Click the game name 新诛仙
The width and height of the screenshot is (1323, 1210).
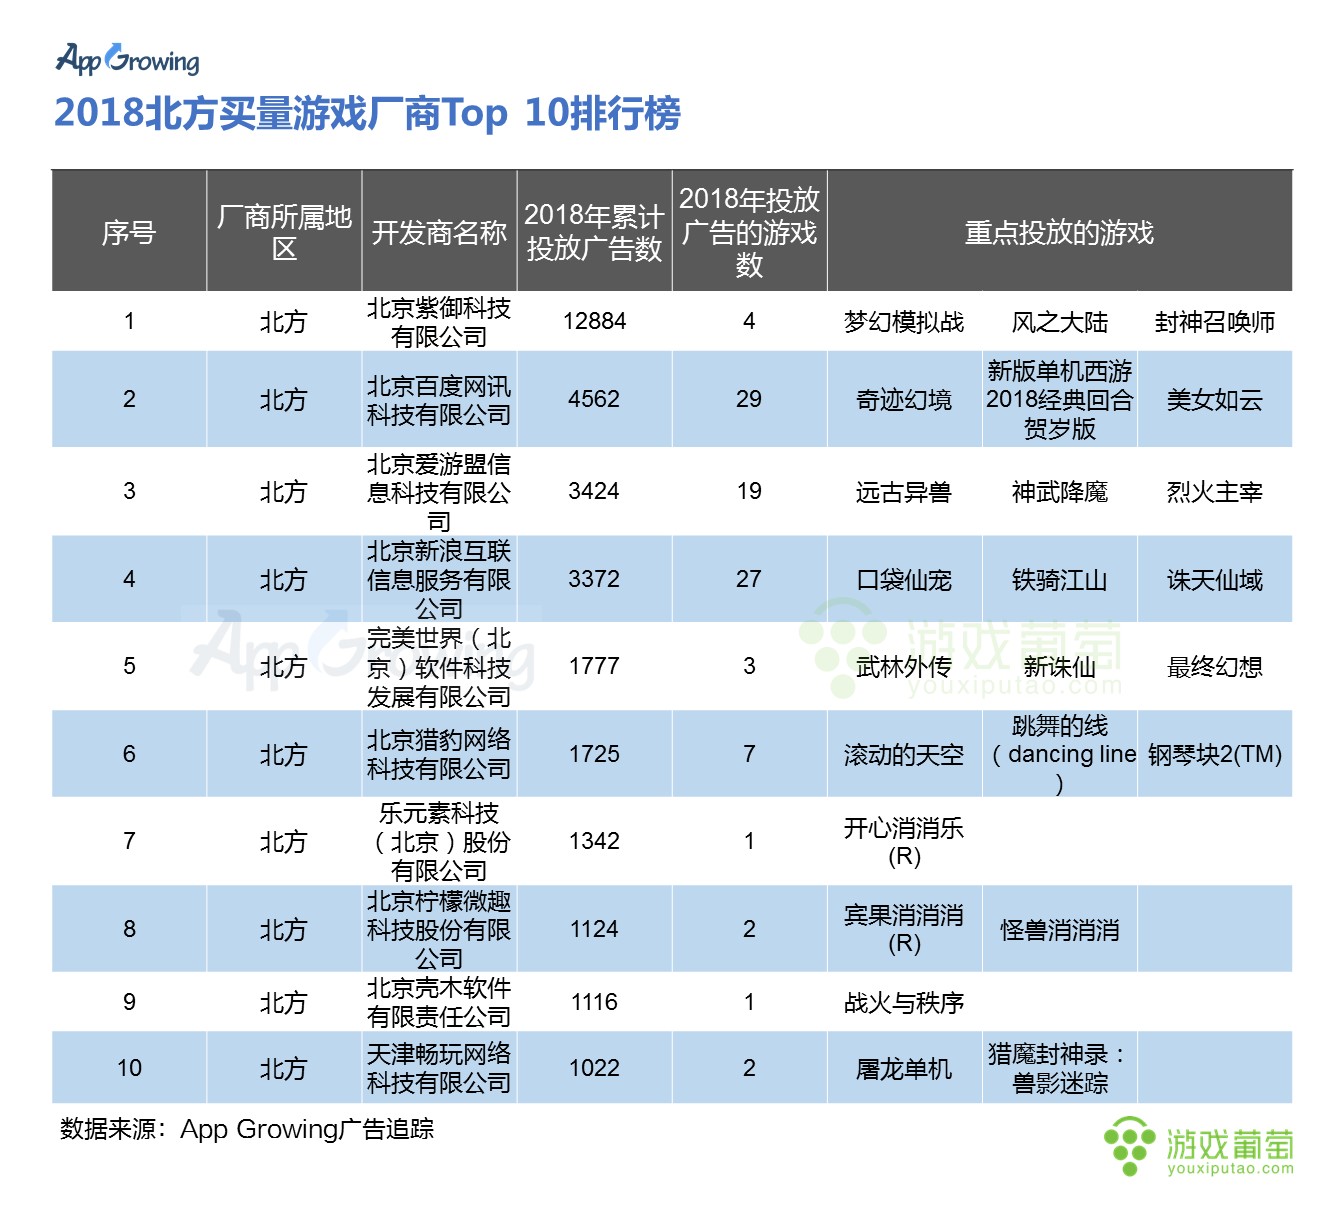[1059, 667]
